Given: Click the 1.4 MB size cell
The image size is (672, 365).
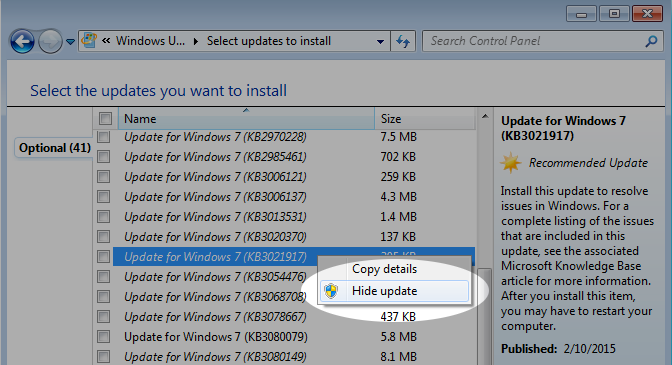Looking at the screenshot, I should point(399,217).
